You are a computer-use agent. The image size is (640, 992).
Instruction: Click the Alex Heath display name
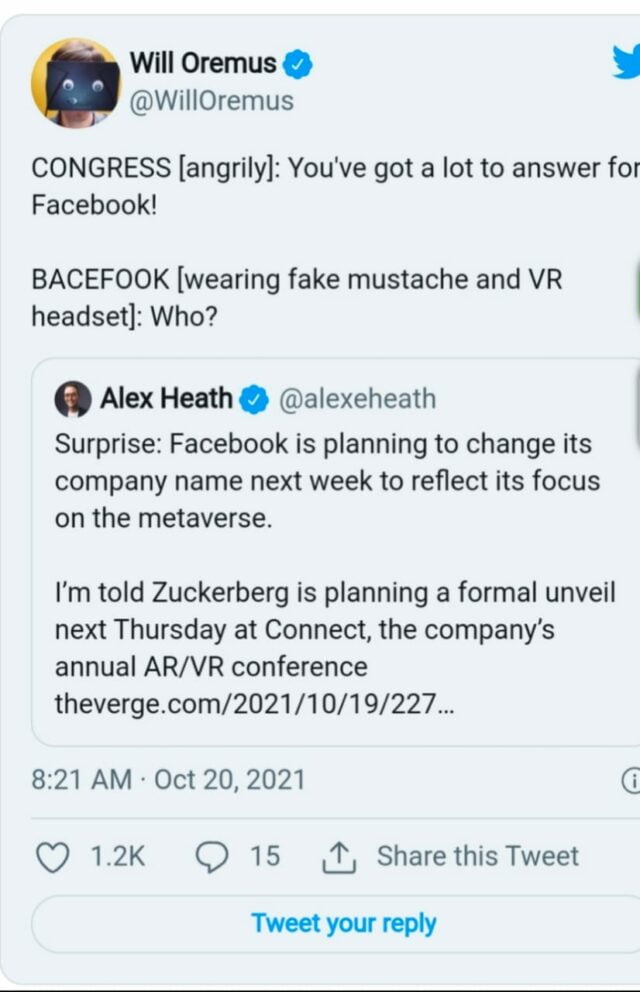166,399
